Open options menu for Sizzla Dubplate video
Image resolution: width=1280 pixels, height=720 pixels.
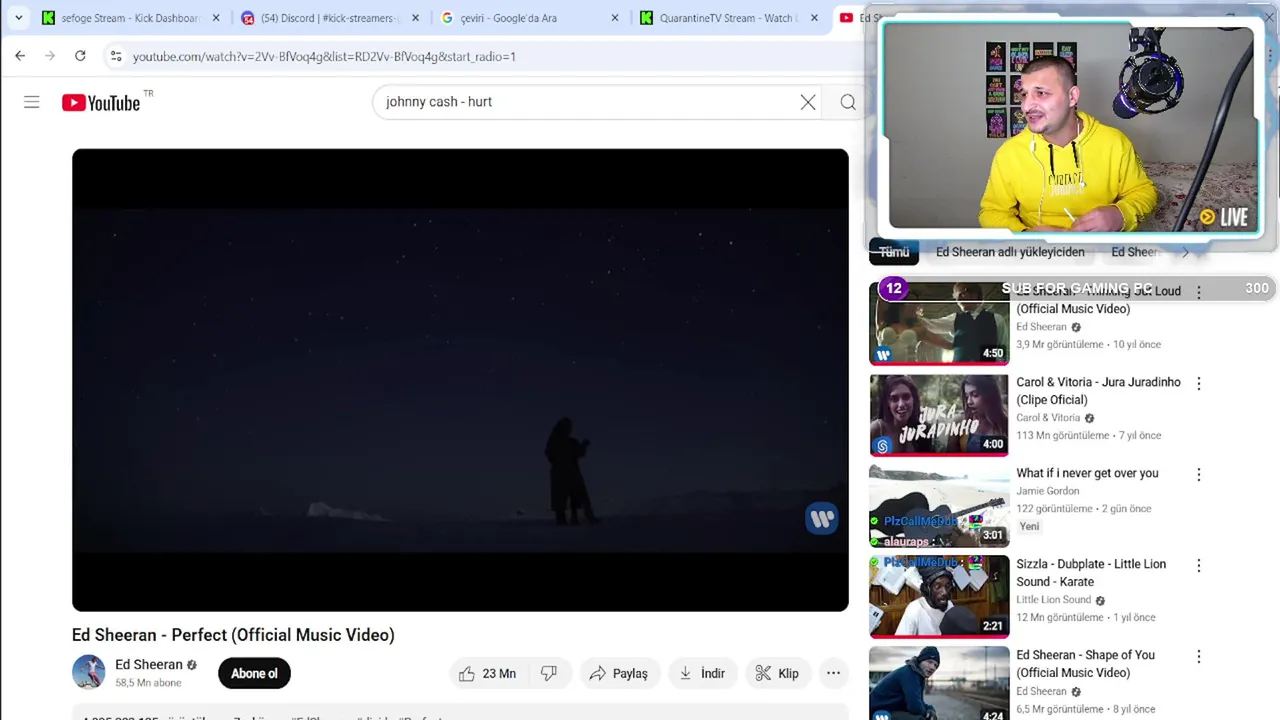[x=1199, y=565]
